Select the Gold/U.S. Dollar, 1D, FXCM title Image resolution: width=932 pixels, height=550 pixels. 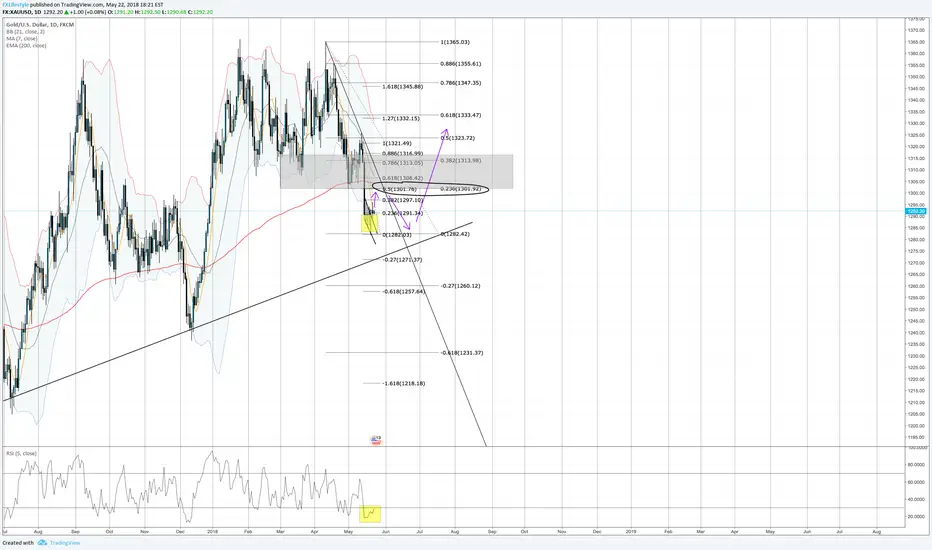point(40,24)
